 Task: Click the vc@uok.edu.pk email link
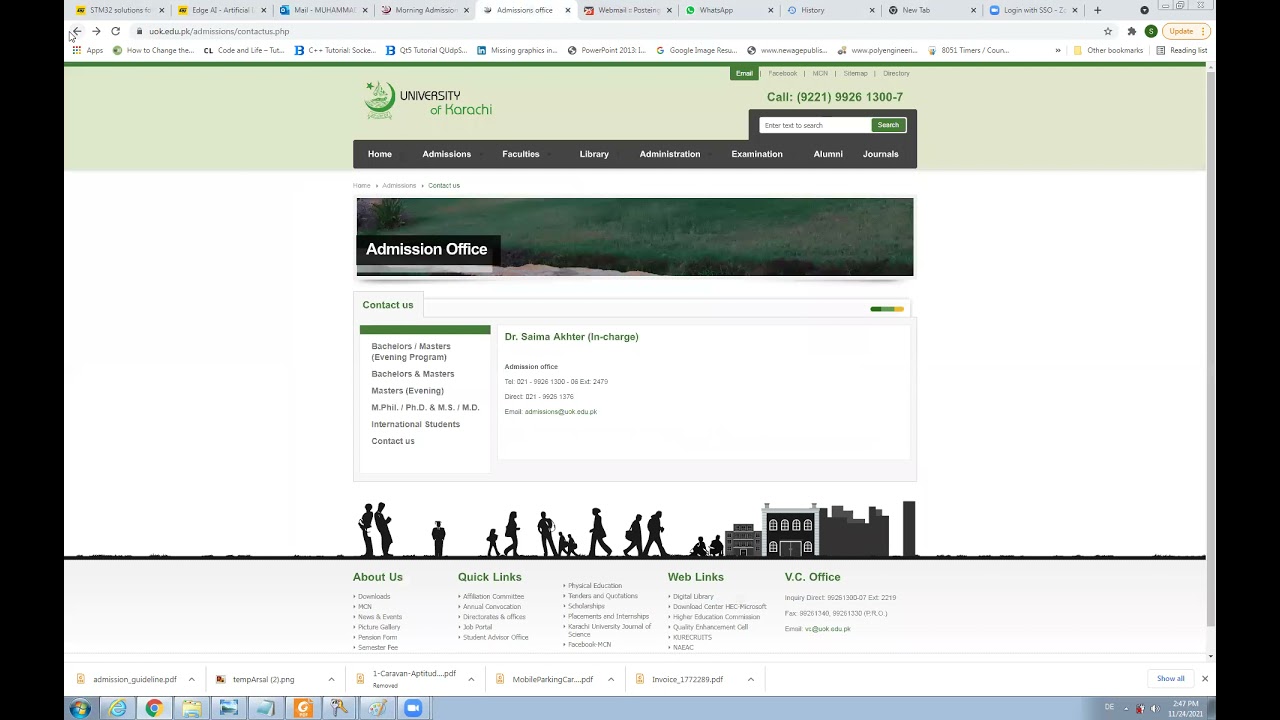[x=828, y=629]
